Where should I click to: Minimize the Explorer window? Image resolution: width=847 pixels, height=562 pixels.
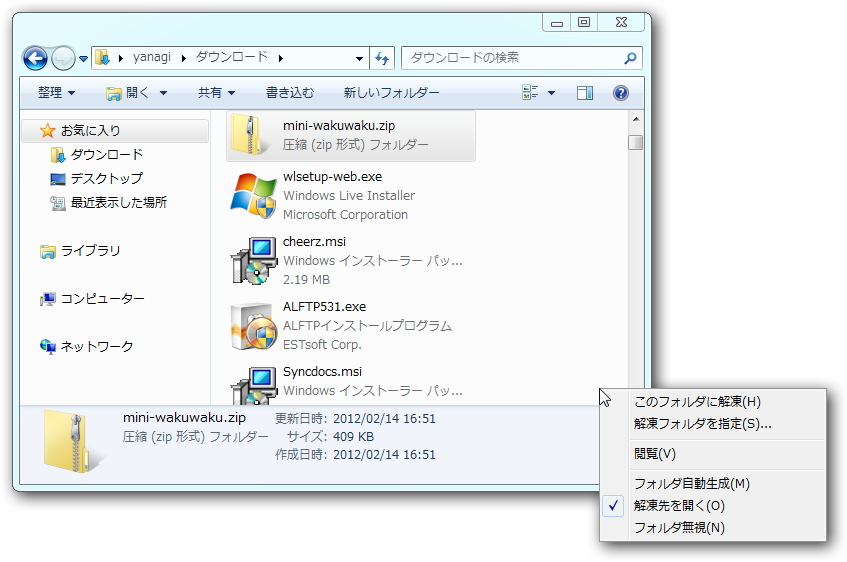[x=557, y=23]
